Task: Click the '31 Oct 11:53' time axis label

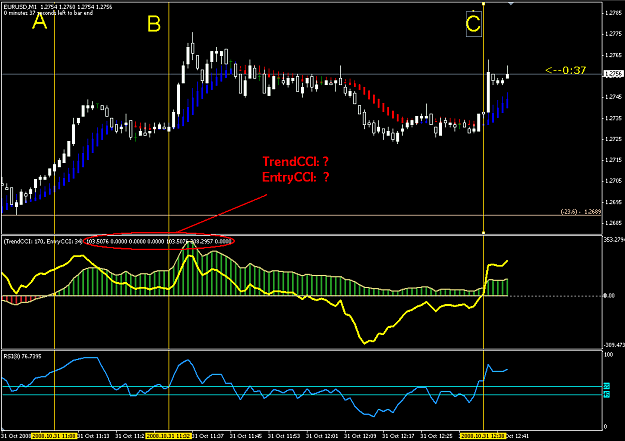Action: pyautogui.click(x=284, y=436)
